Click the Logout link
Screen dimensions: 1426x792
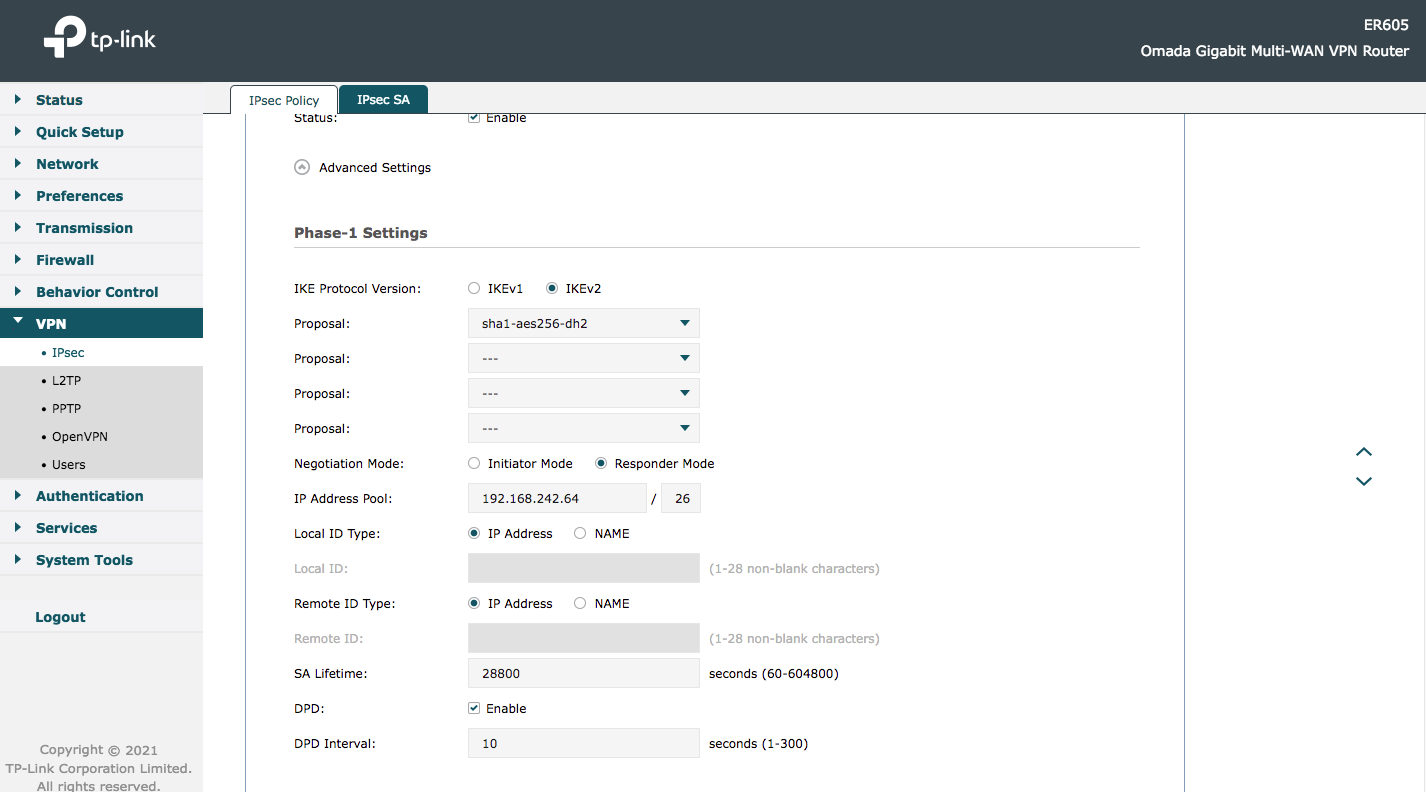[60, 617]
